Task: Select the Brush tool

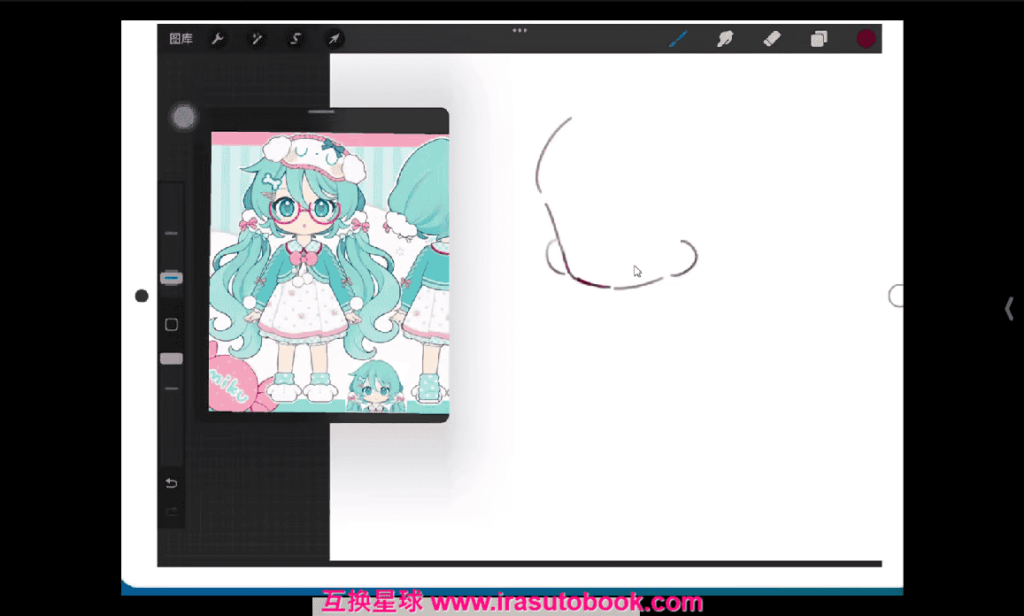Action: pyautogui.click(x=679, y=39)
